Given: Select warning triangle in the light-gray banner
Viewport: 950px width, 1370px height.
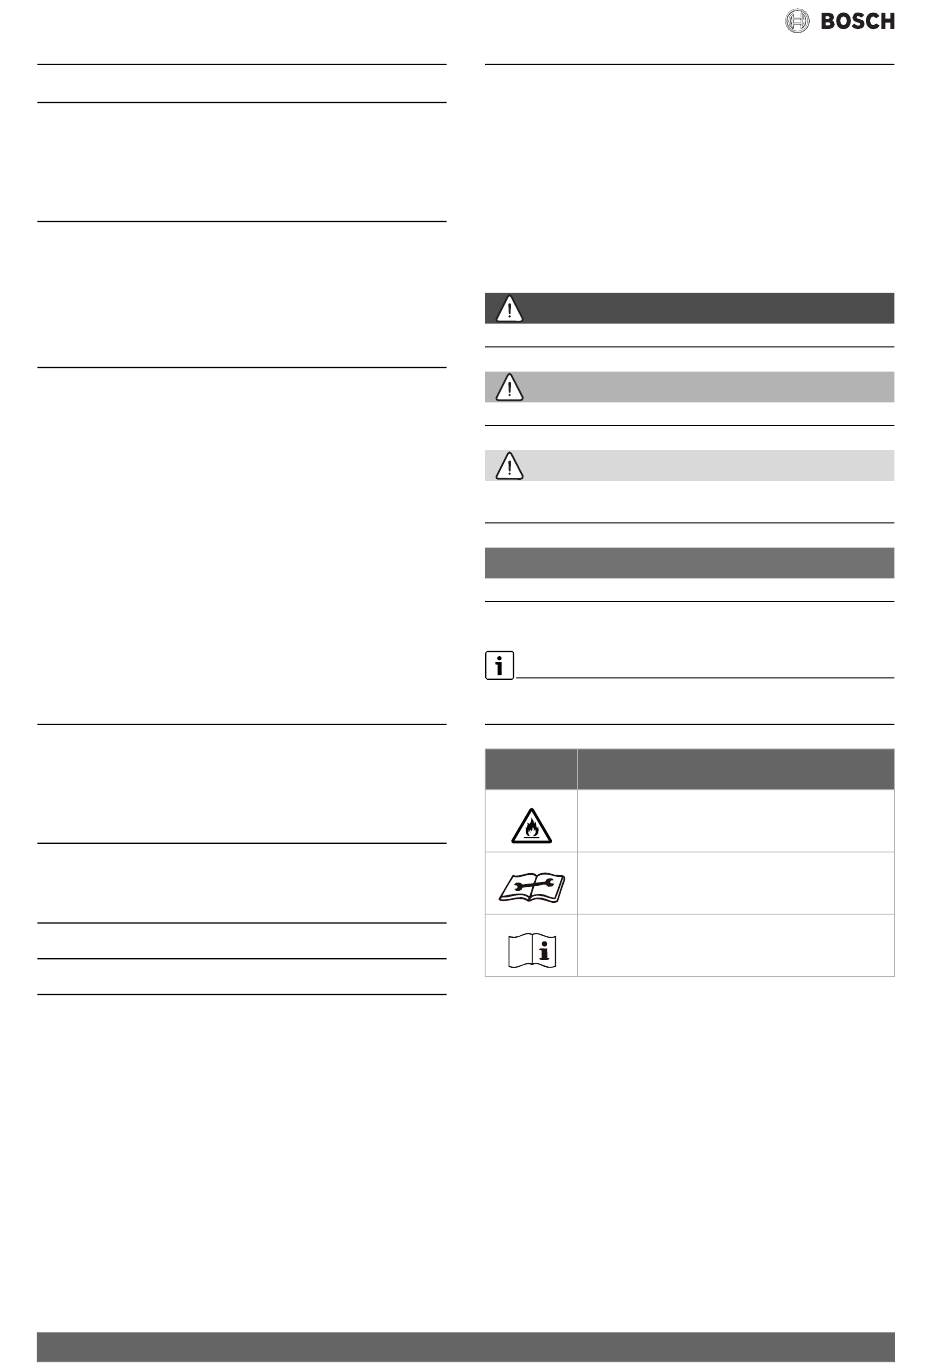Looking at the screenshot, I should 510,465.
